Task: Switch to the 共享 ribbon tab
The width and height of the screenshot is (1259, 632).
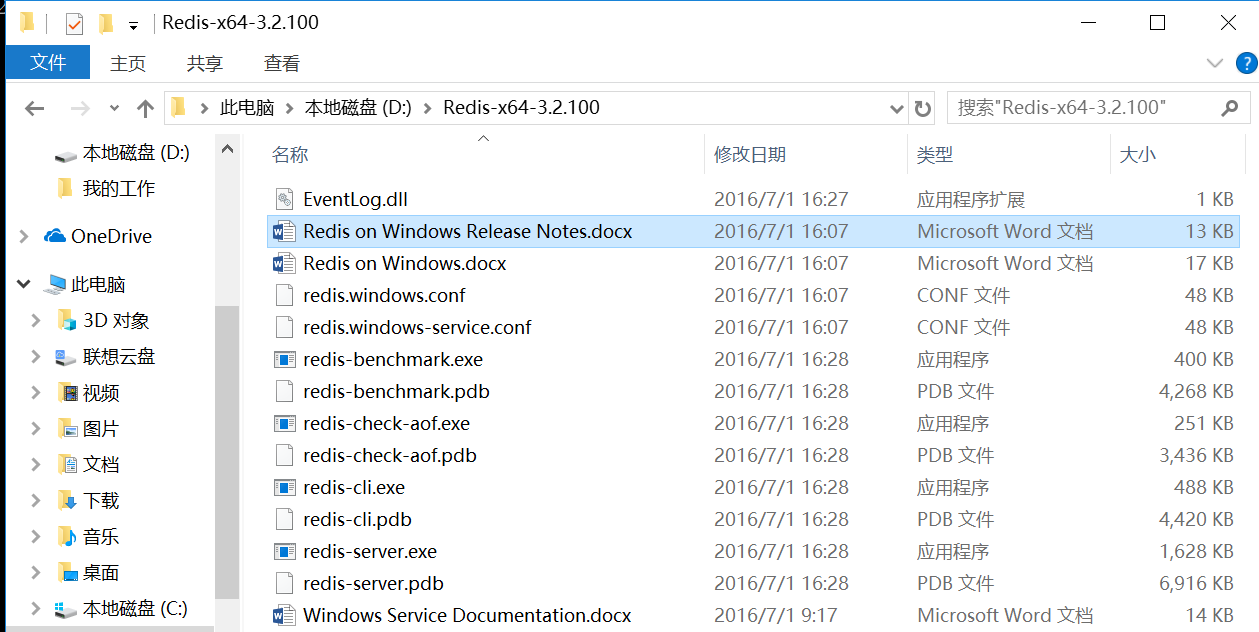Action: (x=205, y=63)
